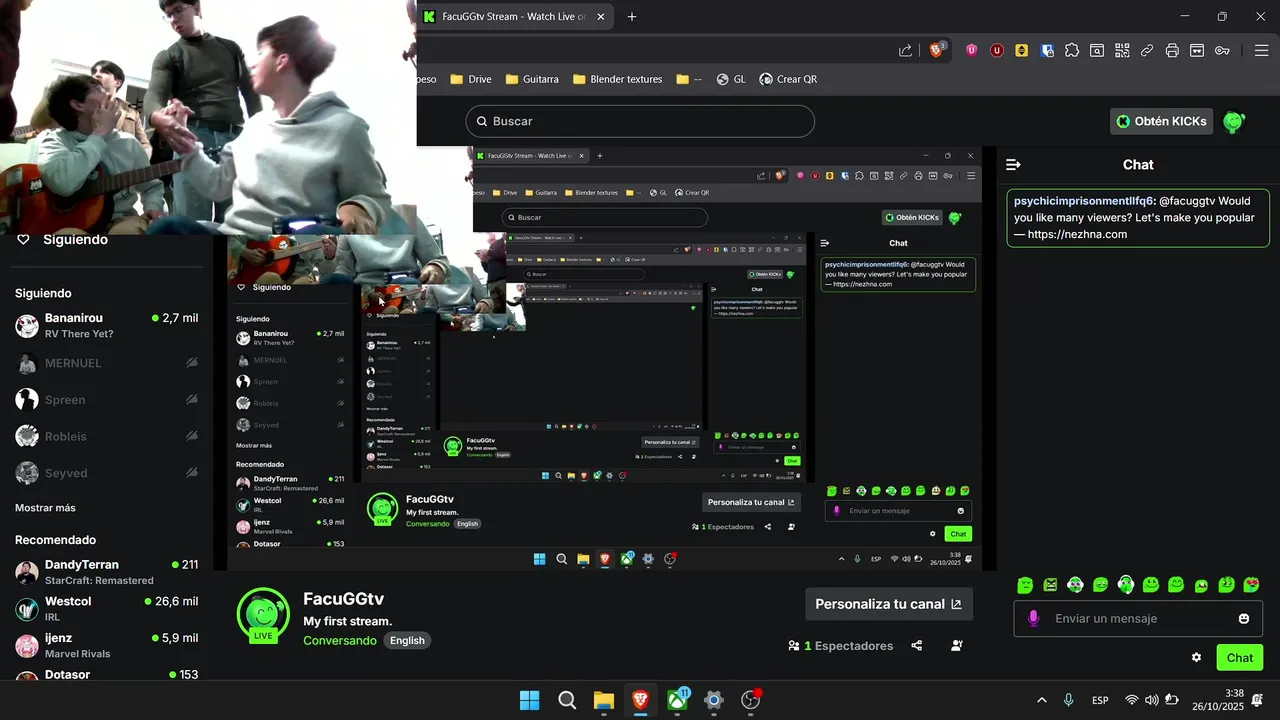Open chat settings gear icon
Image resolution: width=1280 pixels, height=720 pixels.
pyautogui.click(x=1196, y=657)
